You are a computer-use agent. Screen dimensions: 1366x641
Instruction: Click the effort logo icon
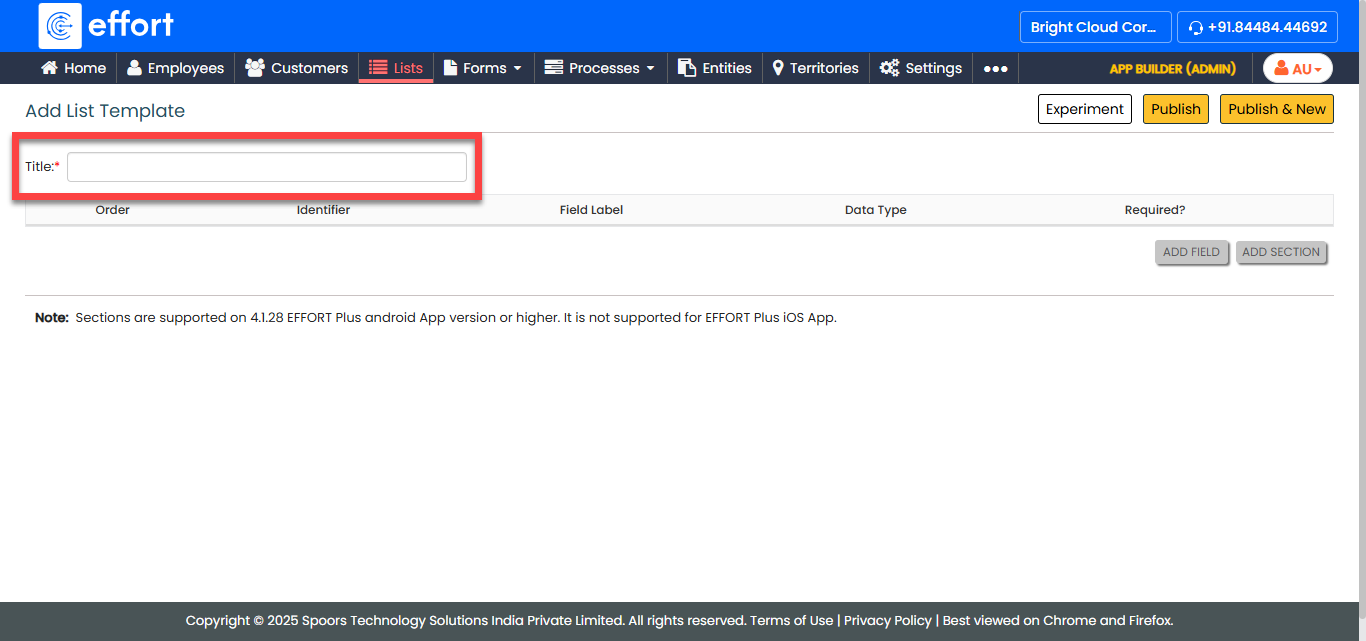coord(60,26)
